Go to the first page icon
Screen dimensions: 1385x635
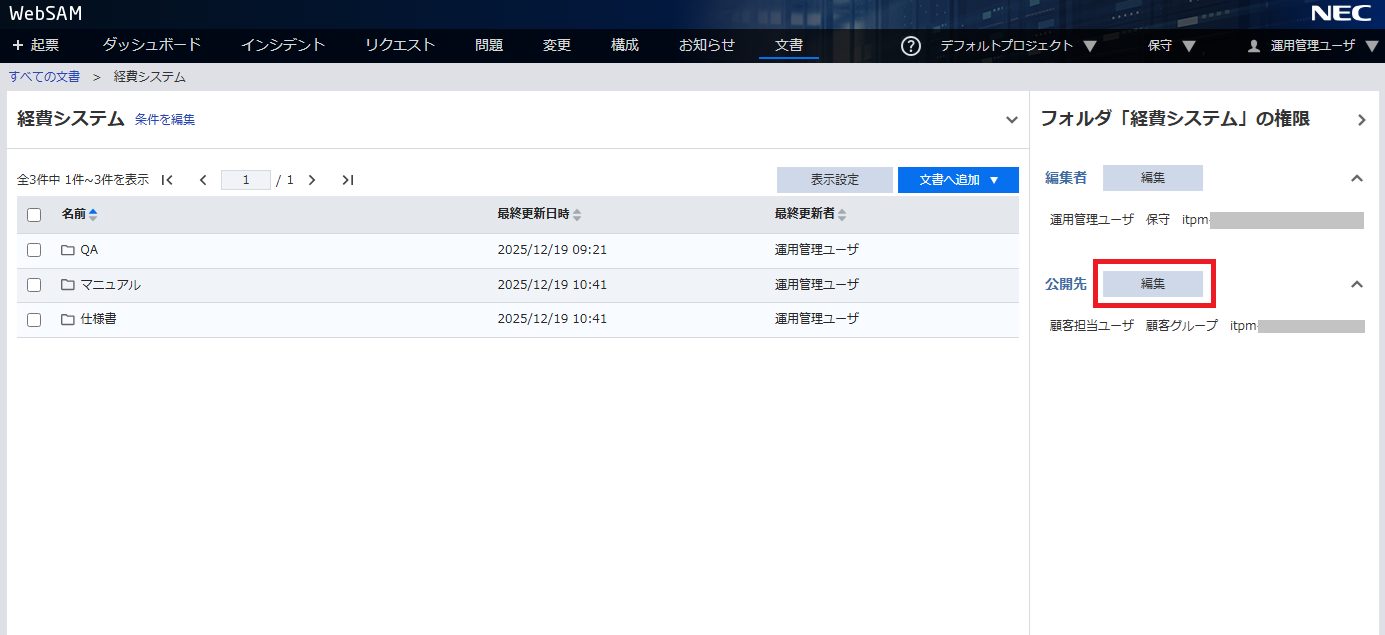click(x=167, y=180)
